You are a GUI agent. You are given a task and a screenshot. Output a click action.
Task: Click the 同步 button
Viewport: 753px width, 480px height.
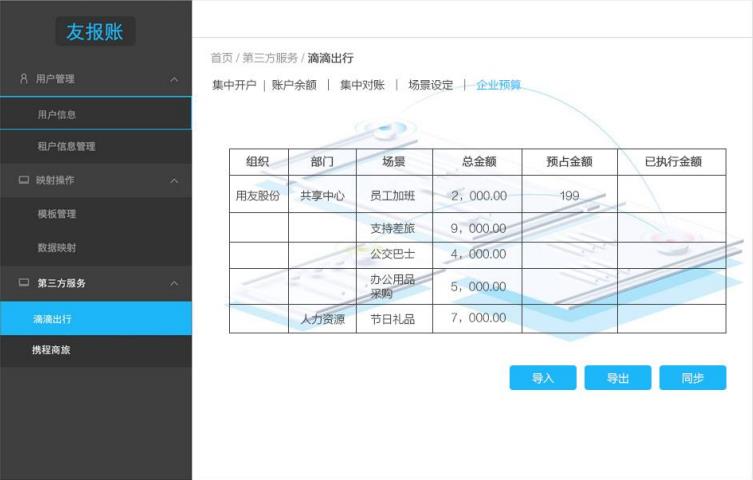point(692,378)
